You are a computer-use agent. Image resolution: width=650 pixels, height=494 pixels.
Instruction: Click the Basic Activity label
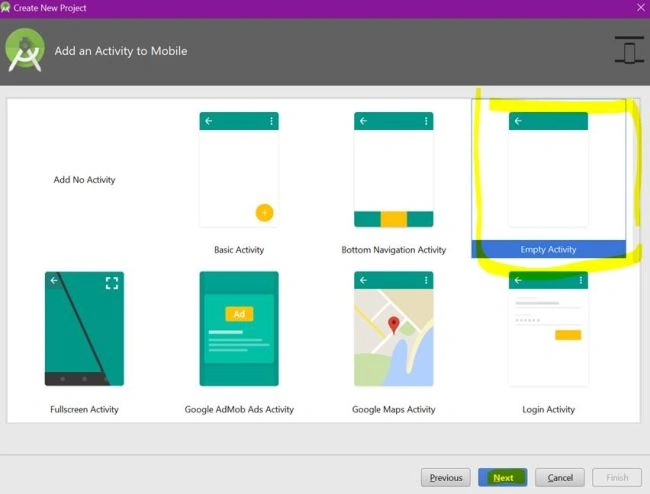pyautogui.click(x=239, y=250)
